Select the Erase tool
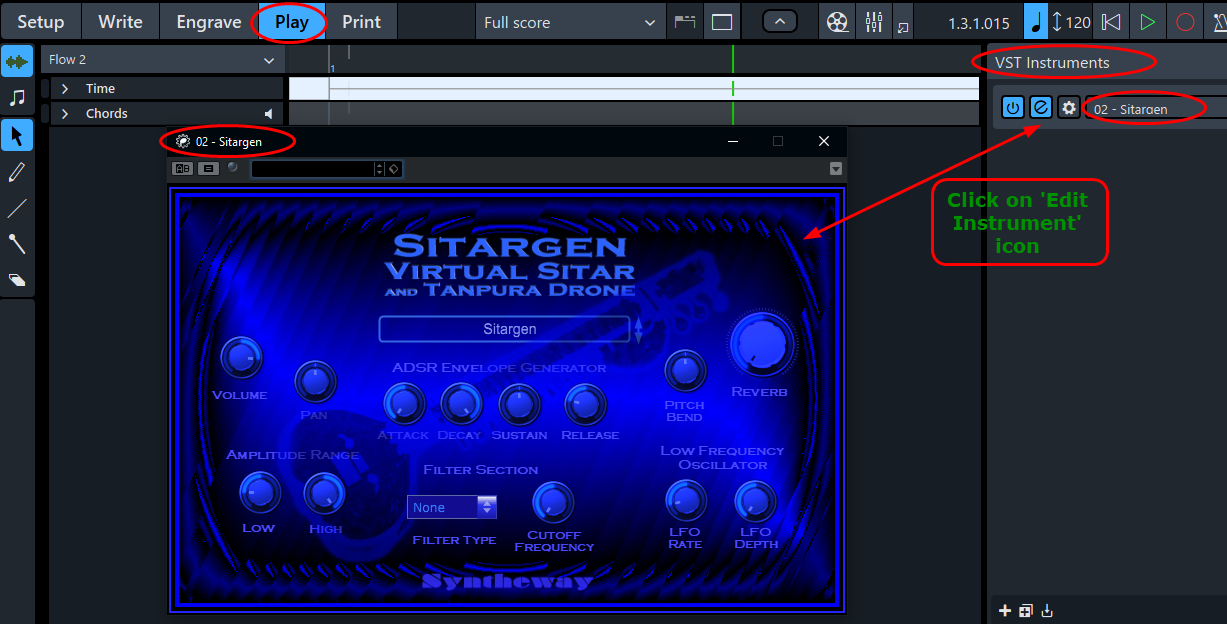Image resolution: width=1227 pixels, height=624 pixels. tap(17, 281)
